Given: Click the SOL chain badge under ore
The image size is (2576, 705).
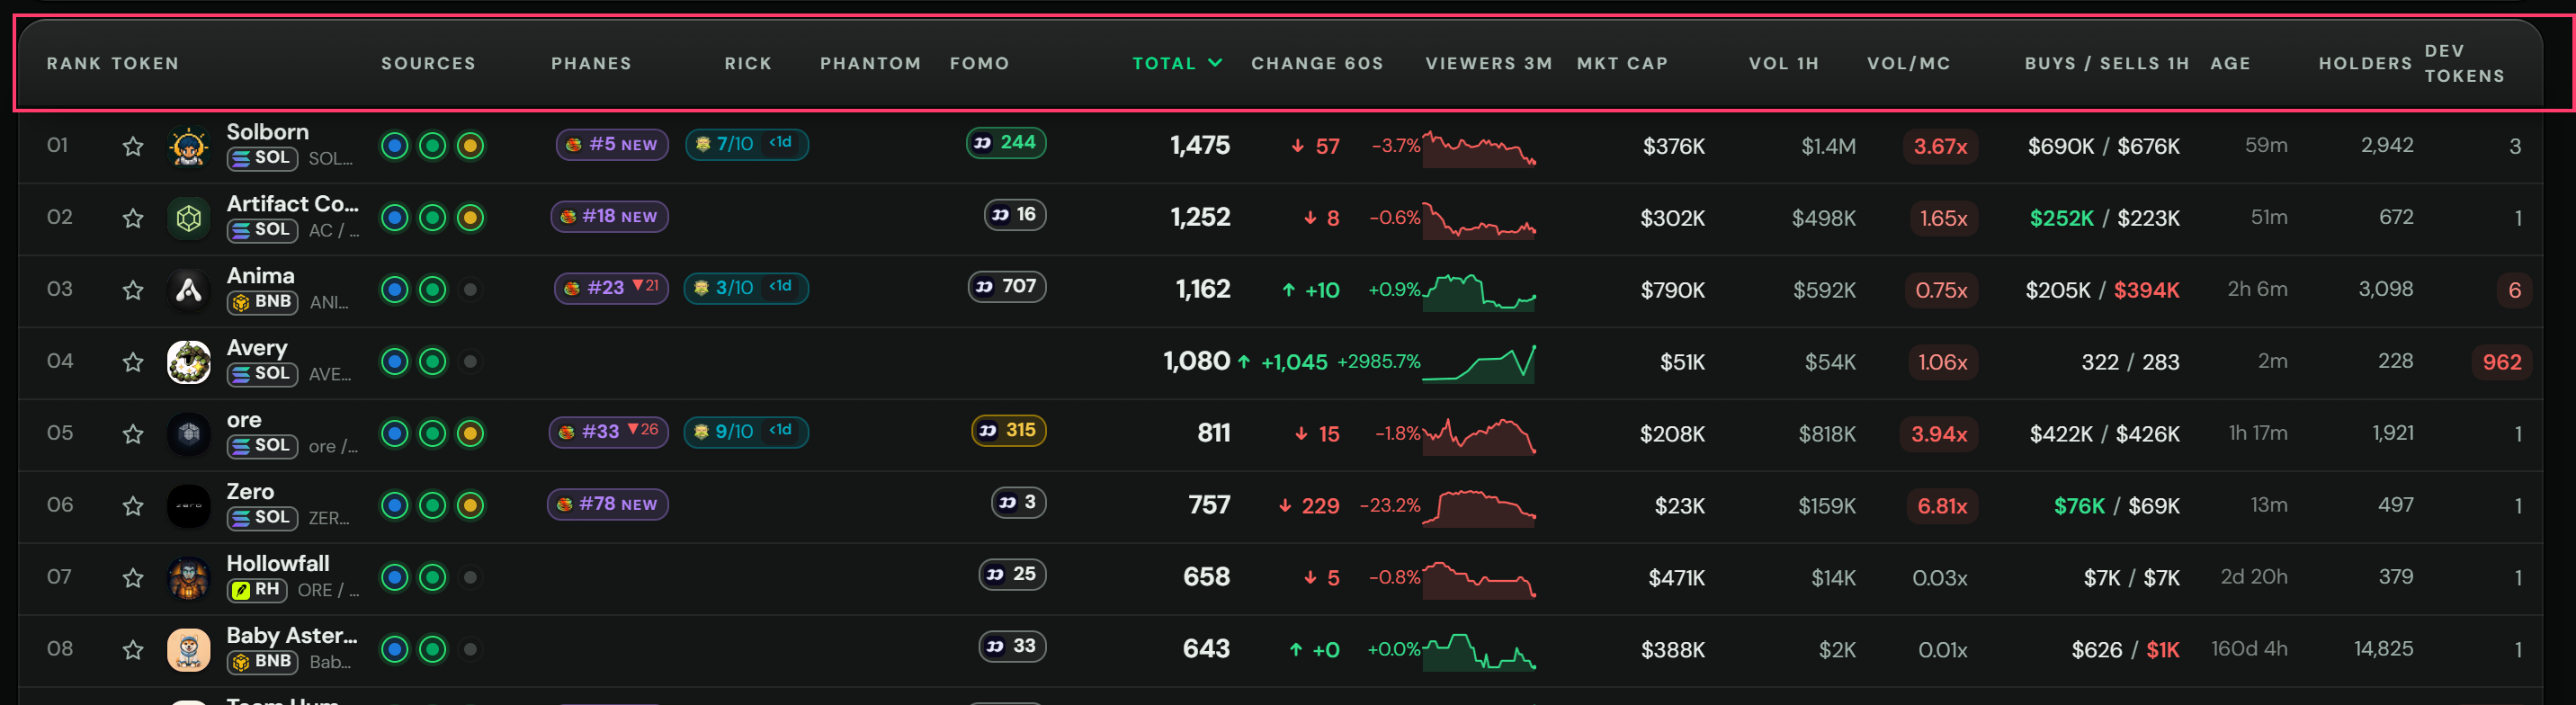Looking at the screenshot, I should 262,446.
